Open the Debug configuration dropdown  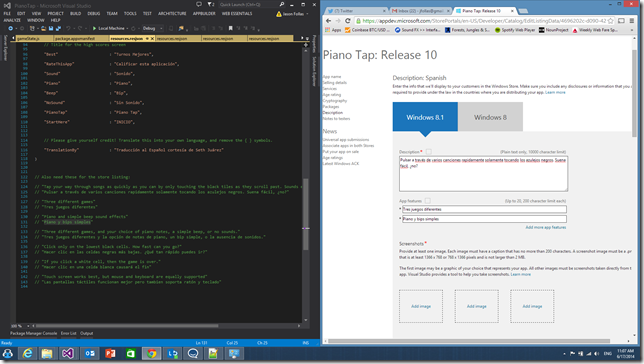pyautogui.click(x=152, y=28)
